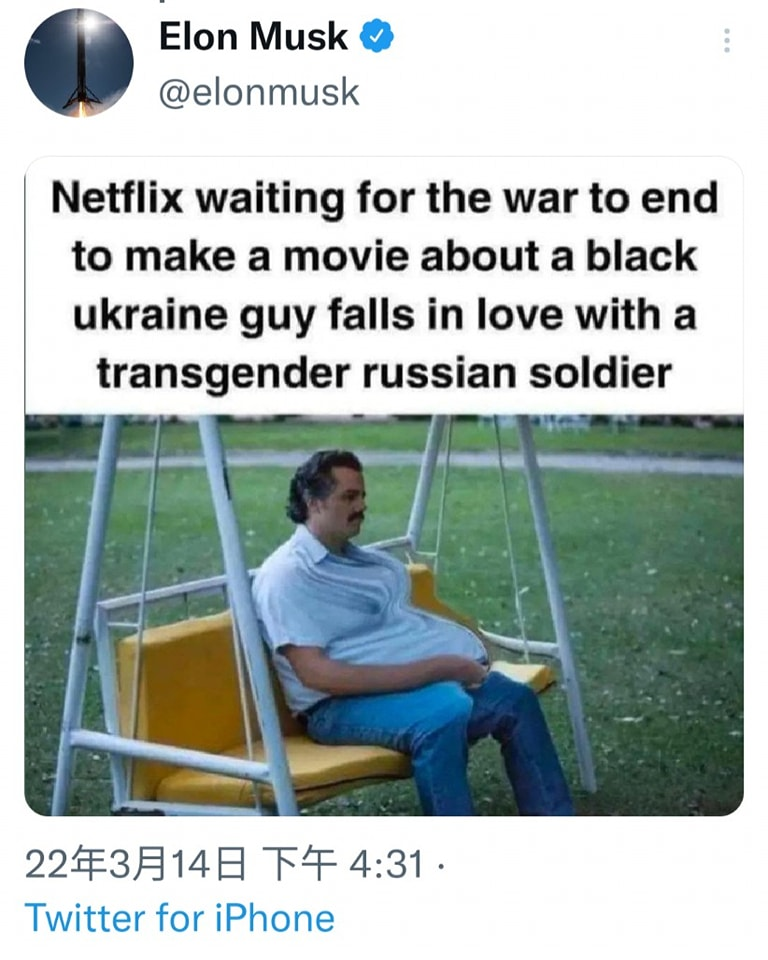The height and width of the screenshot is (960, 768).
Task: Open the Twitter for iPhone source link
Action: 180,918
